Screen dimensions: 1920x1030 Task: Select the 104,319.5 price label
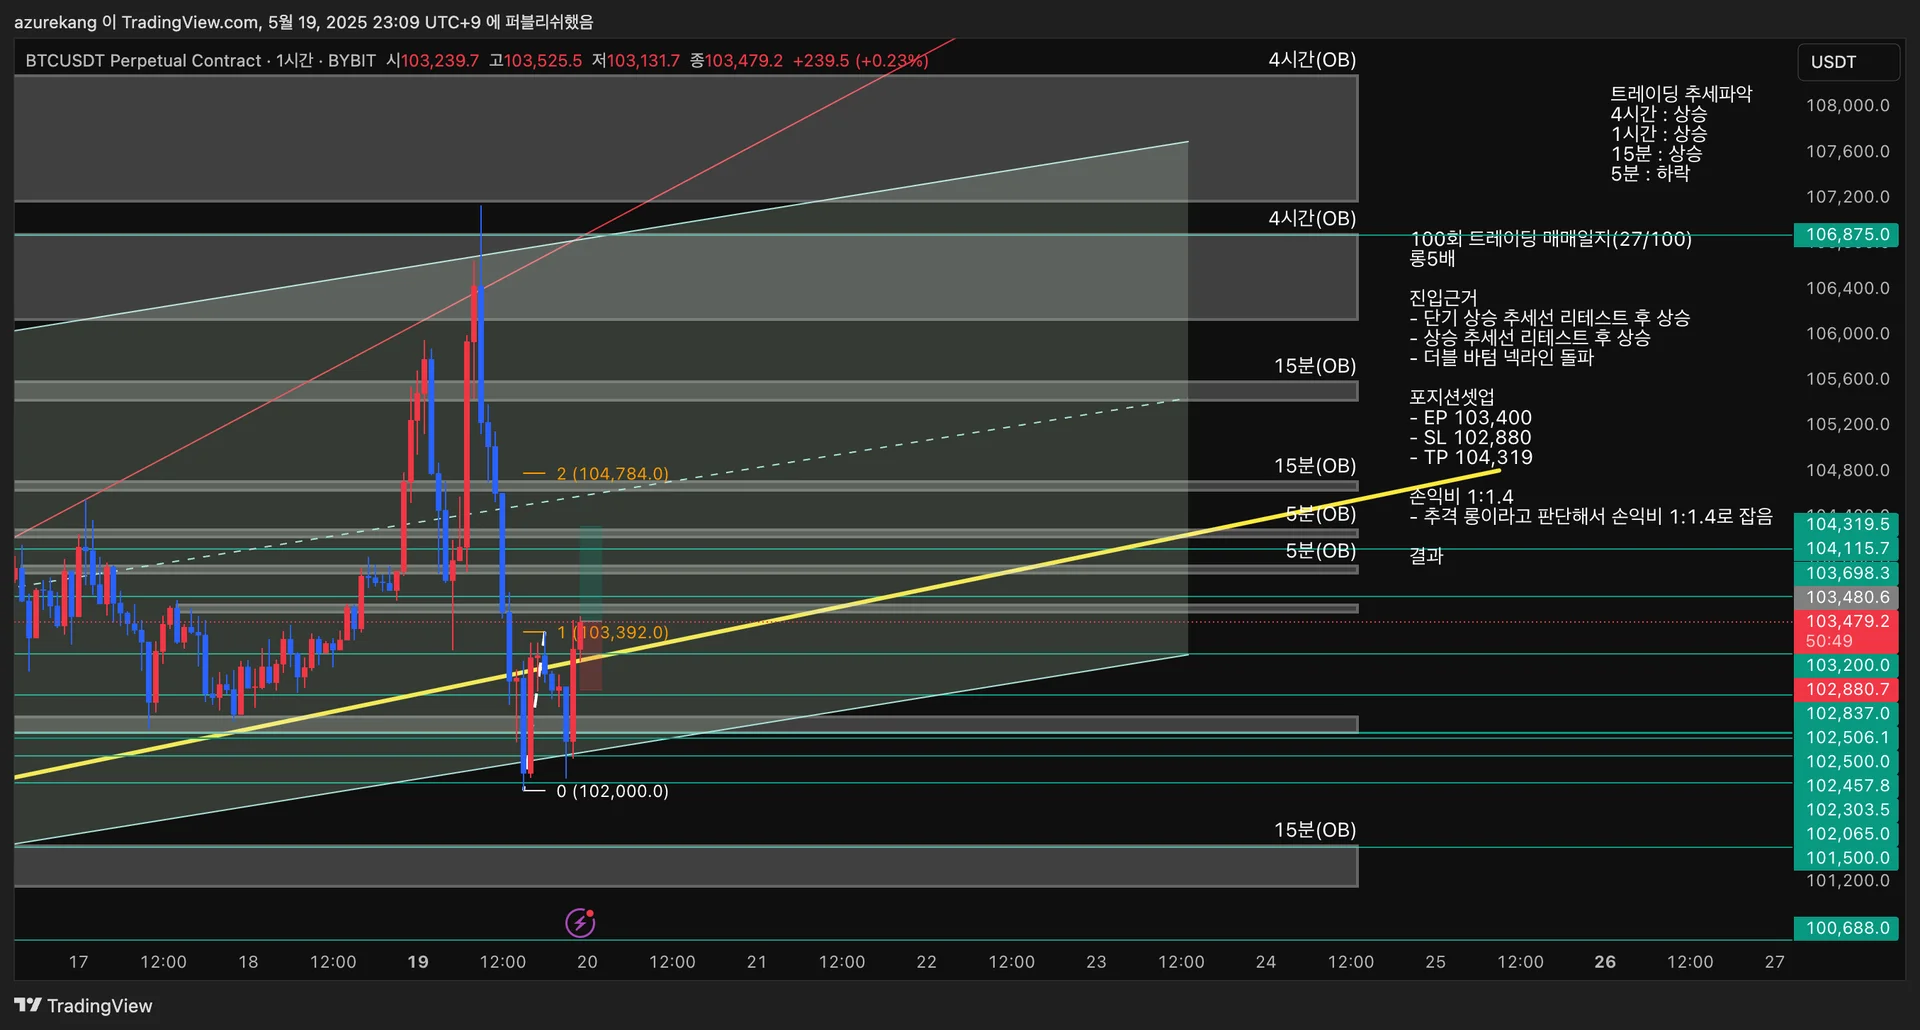(1846, 524)
